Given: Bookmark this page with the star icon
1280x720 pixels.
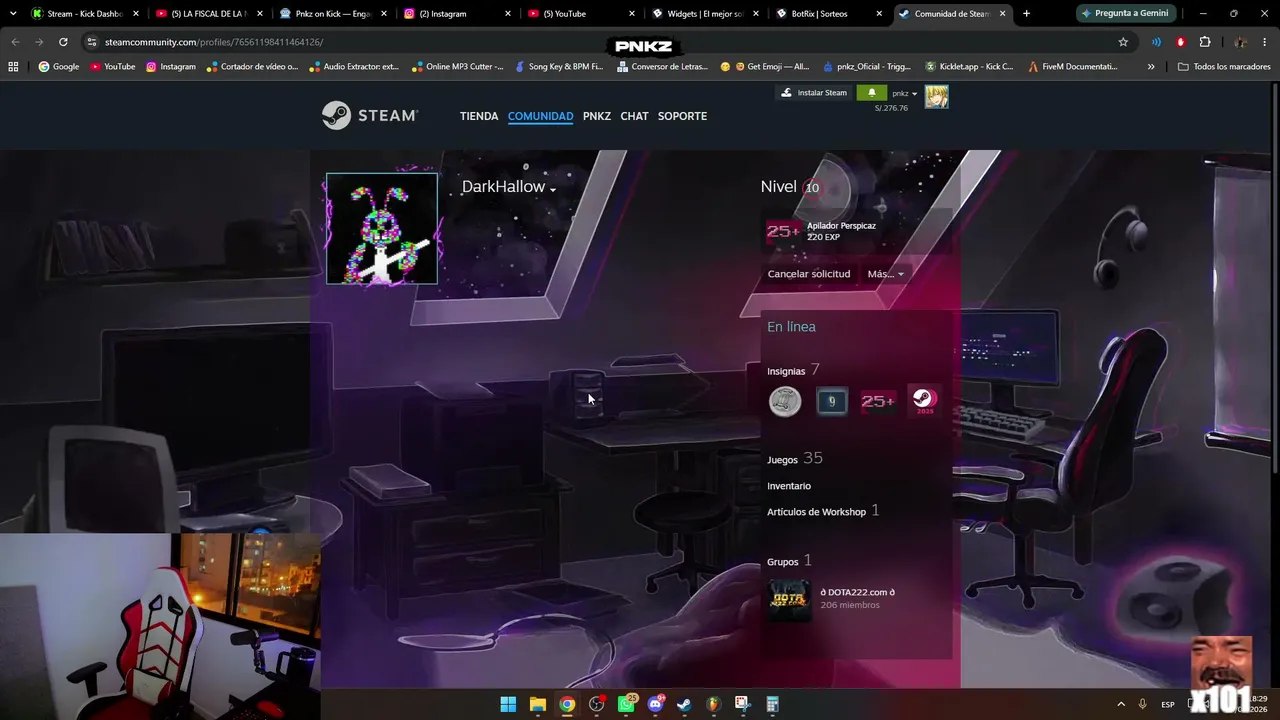Looking at the screenshot, I should coord(1123,42).
